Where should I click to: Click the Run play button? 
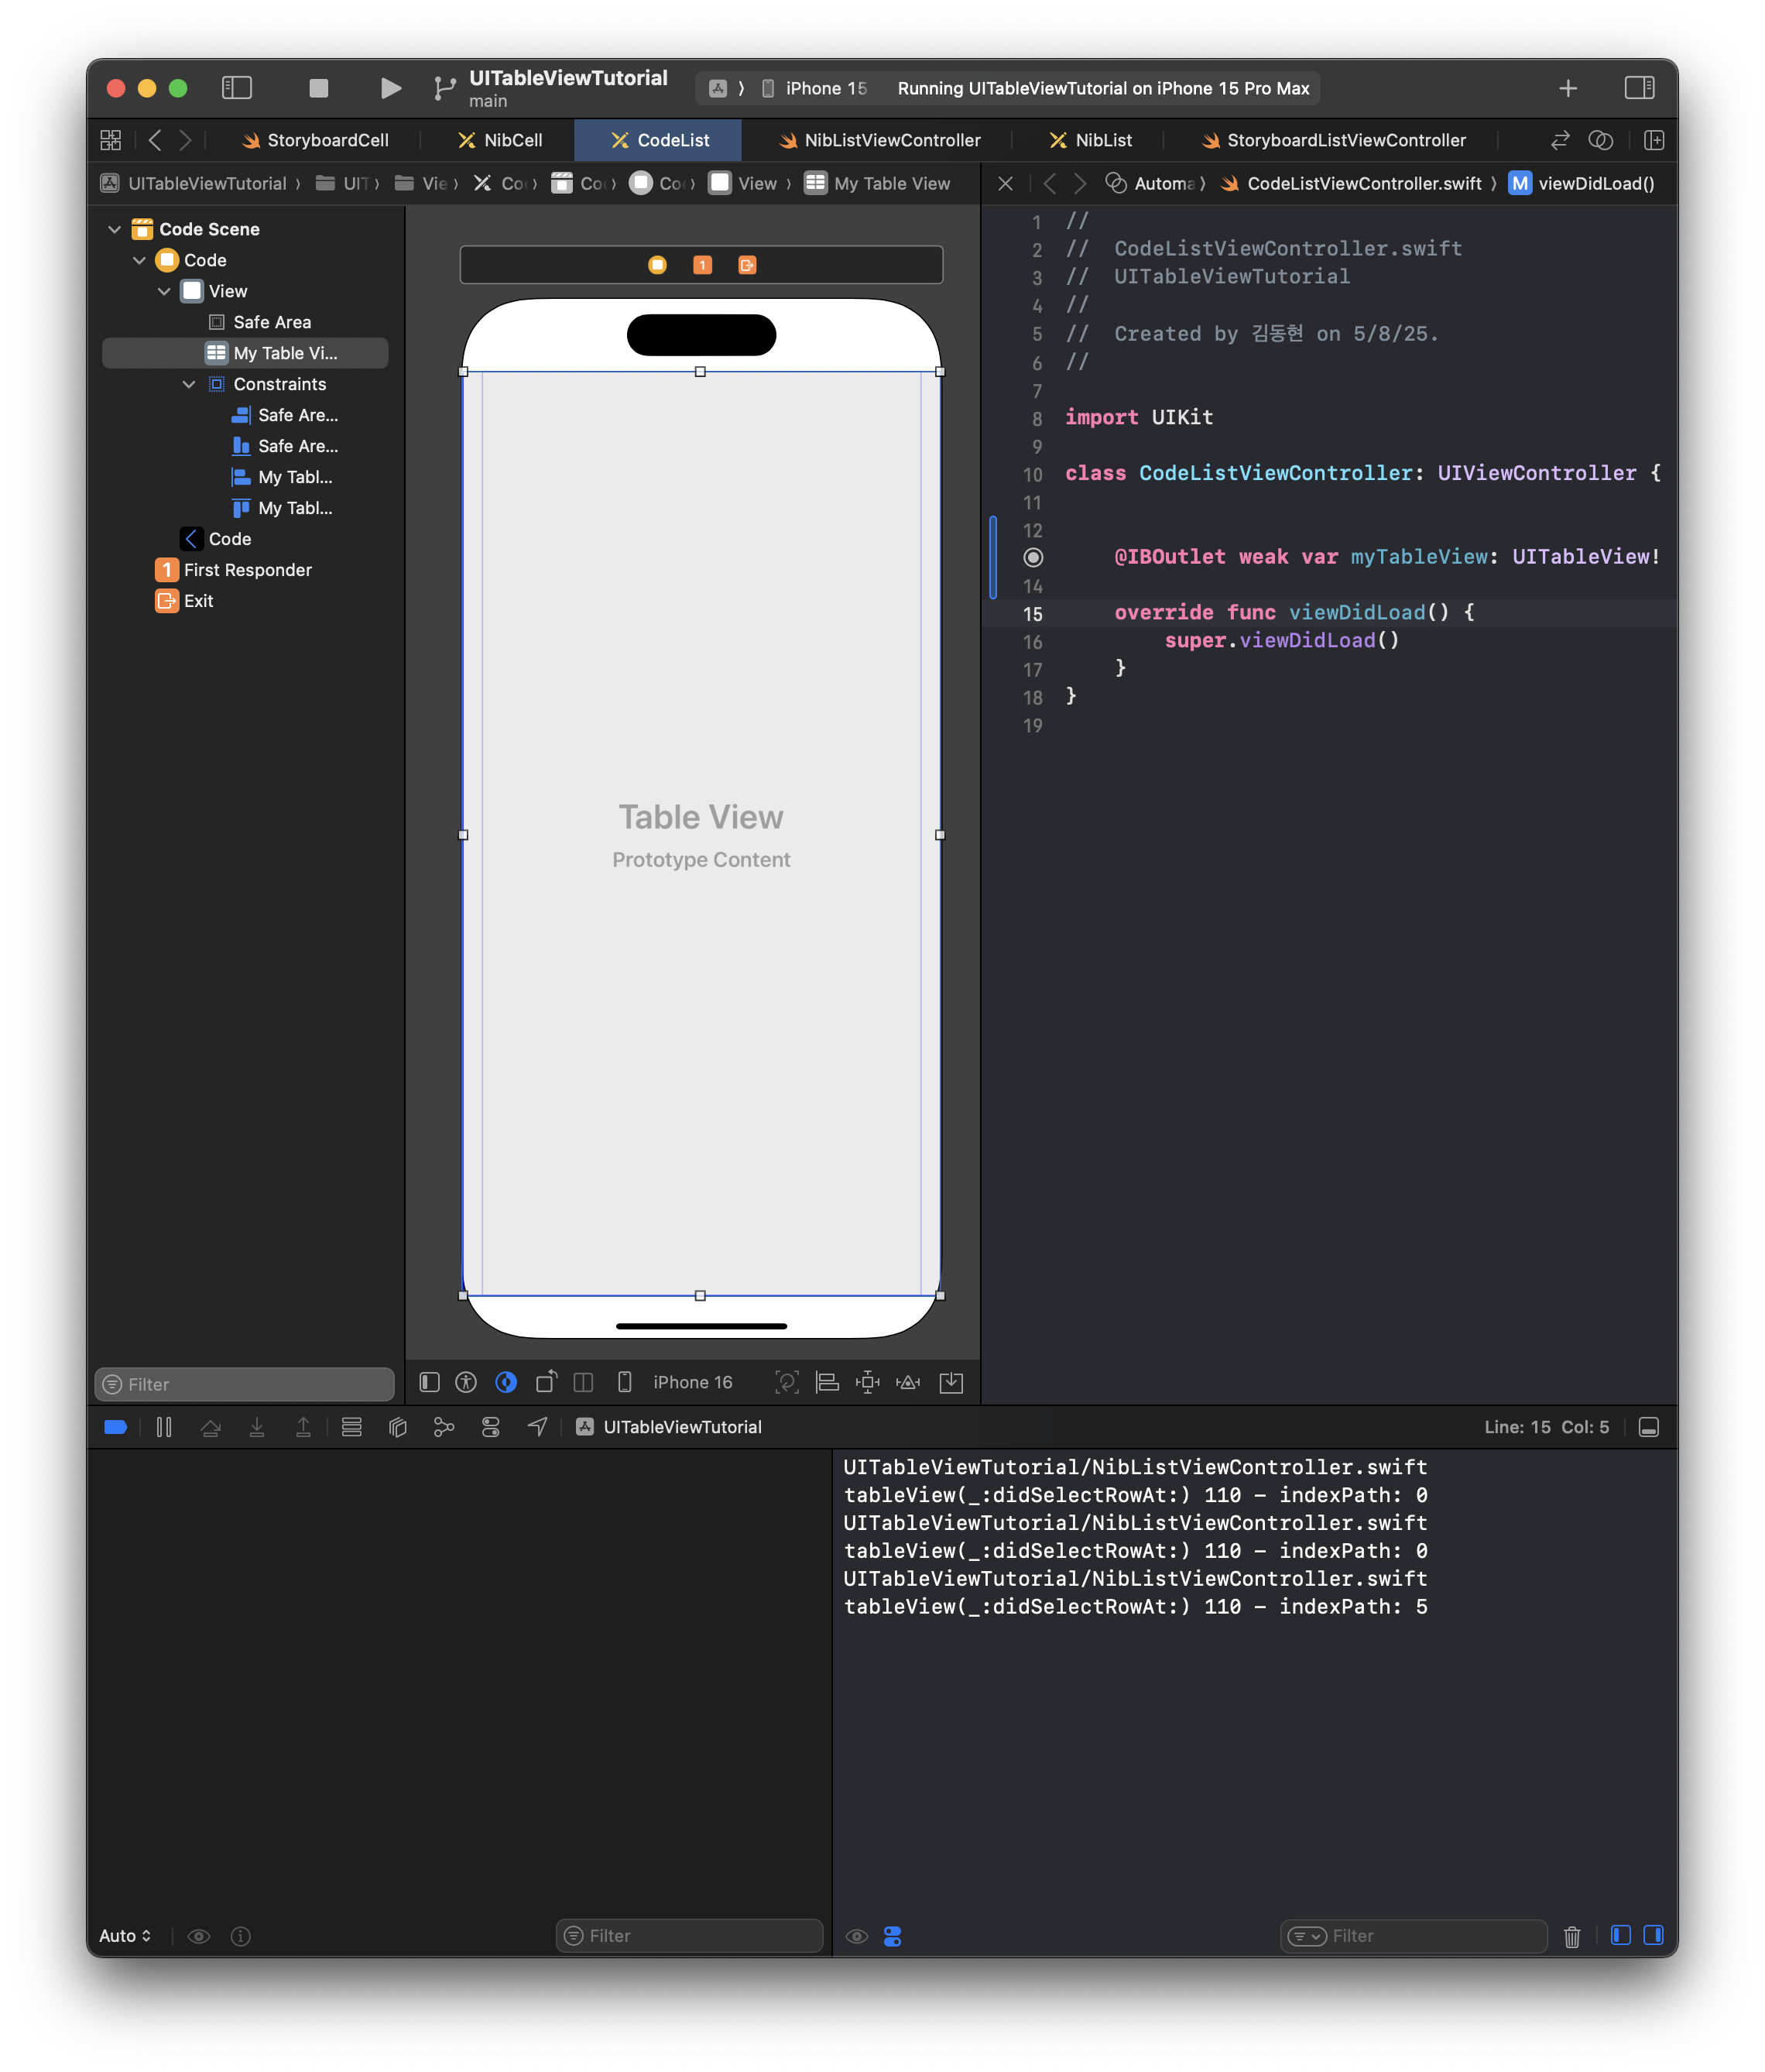point(390,88)
